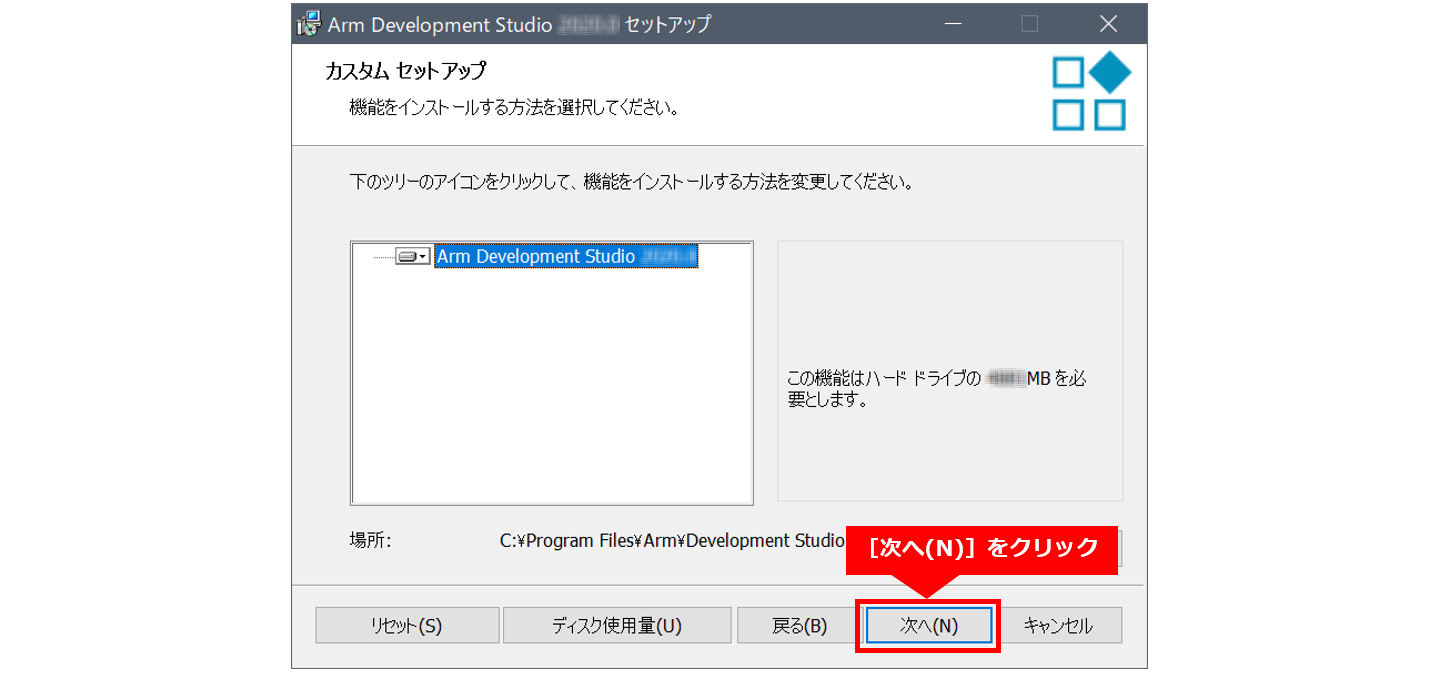This screenshot has width=1435, height=676.
Task: Click the hard drive requirement description text
Action: 937,390
